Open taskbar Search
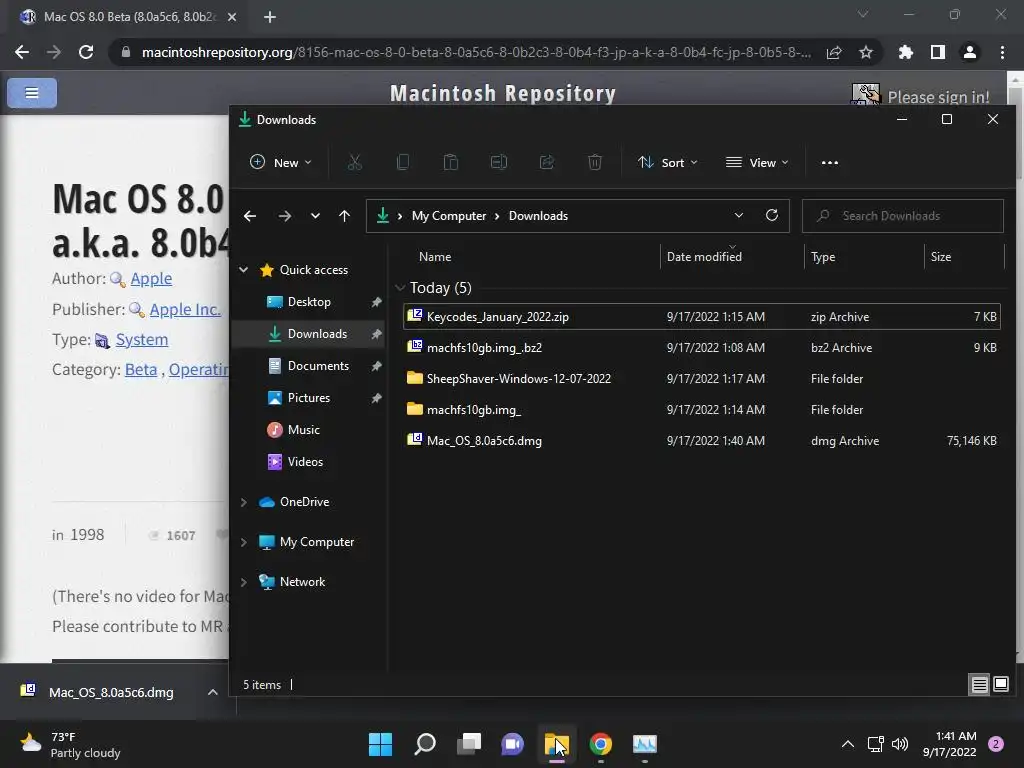1024x768 pixels. (425, 744)
